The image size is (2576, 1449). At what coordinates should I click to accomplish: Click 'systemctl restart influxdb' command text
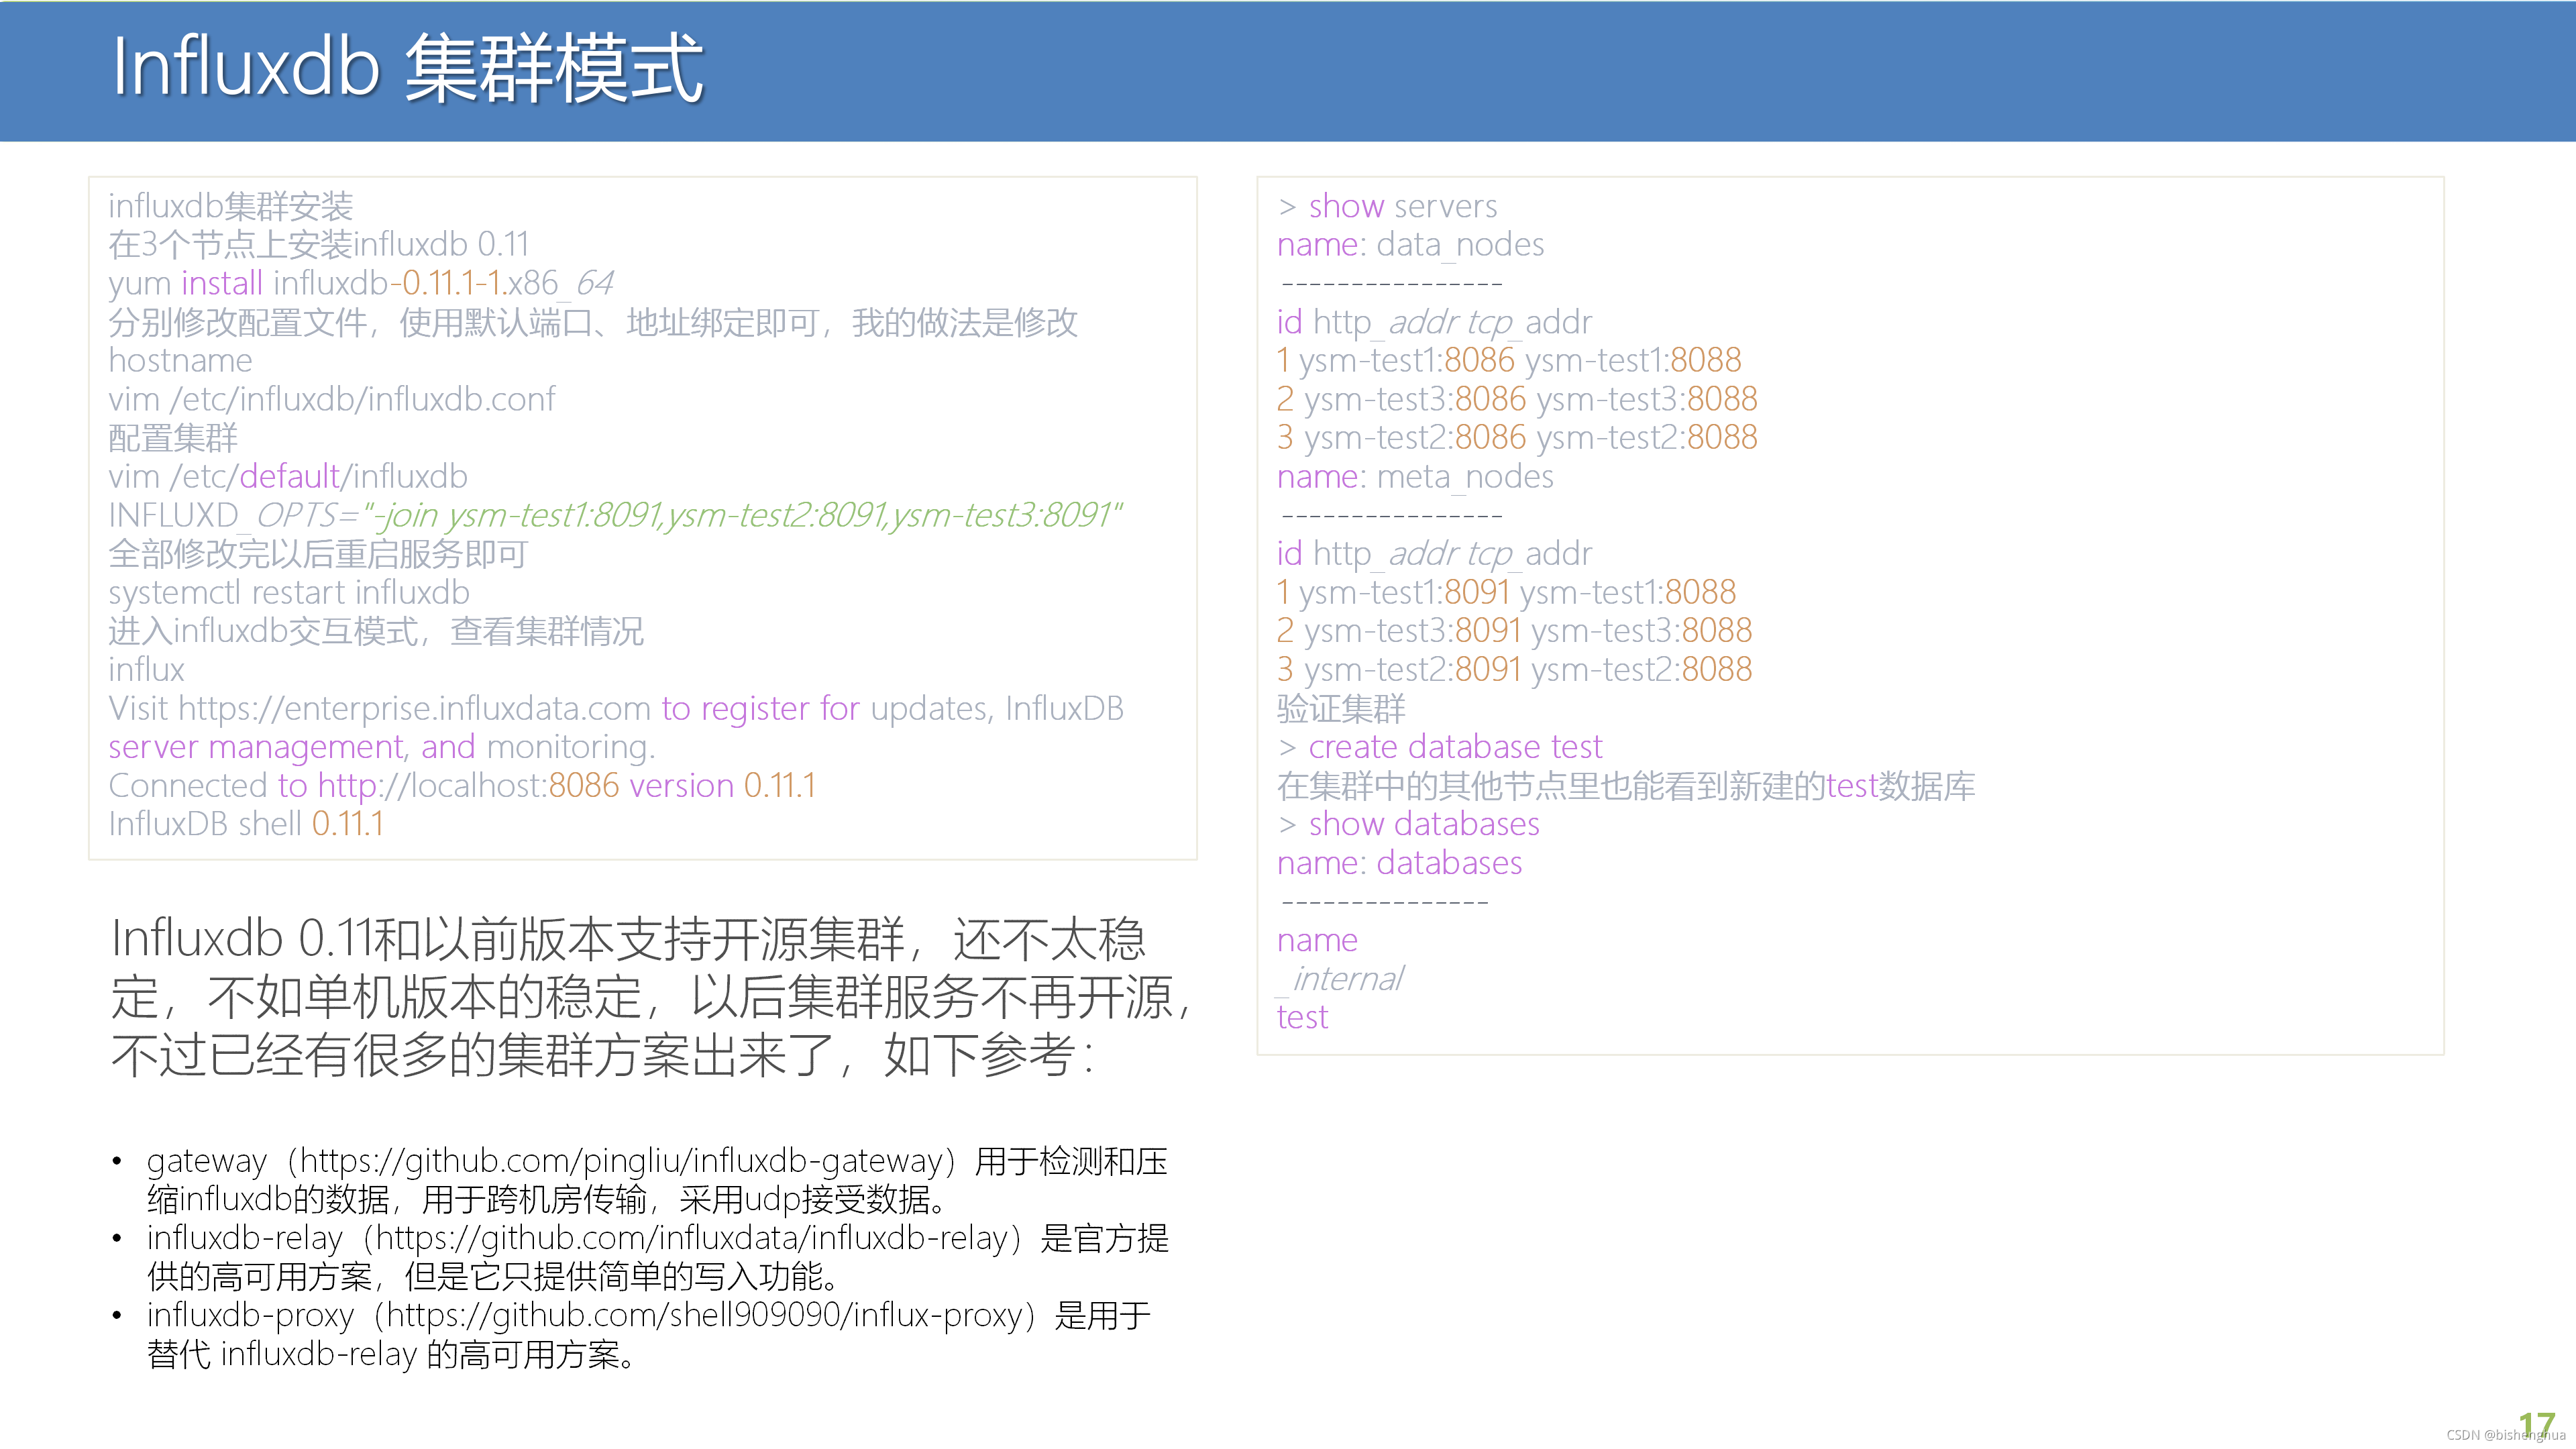(x=289, y=592)
